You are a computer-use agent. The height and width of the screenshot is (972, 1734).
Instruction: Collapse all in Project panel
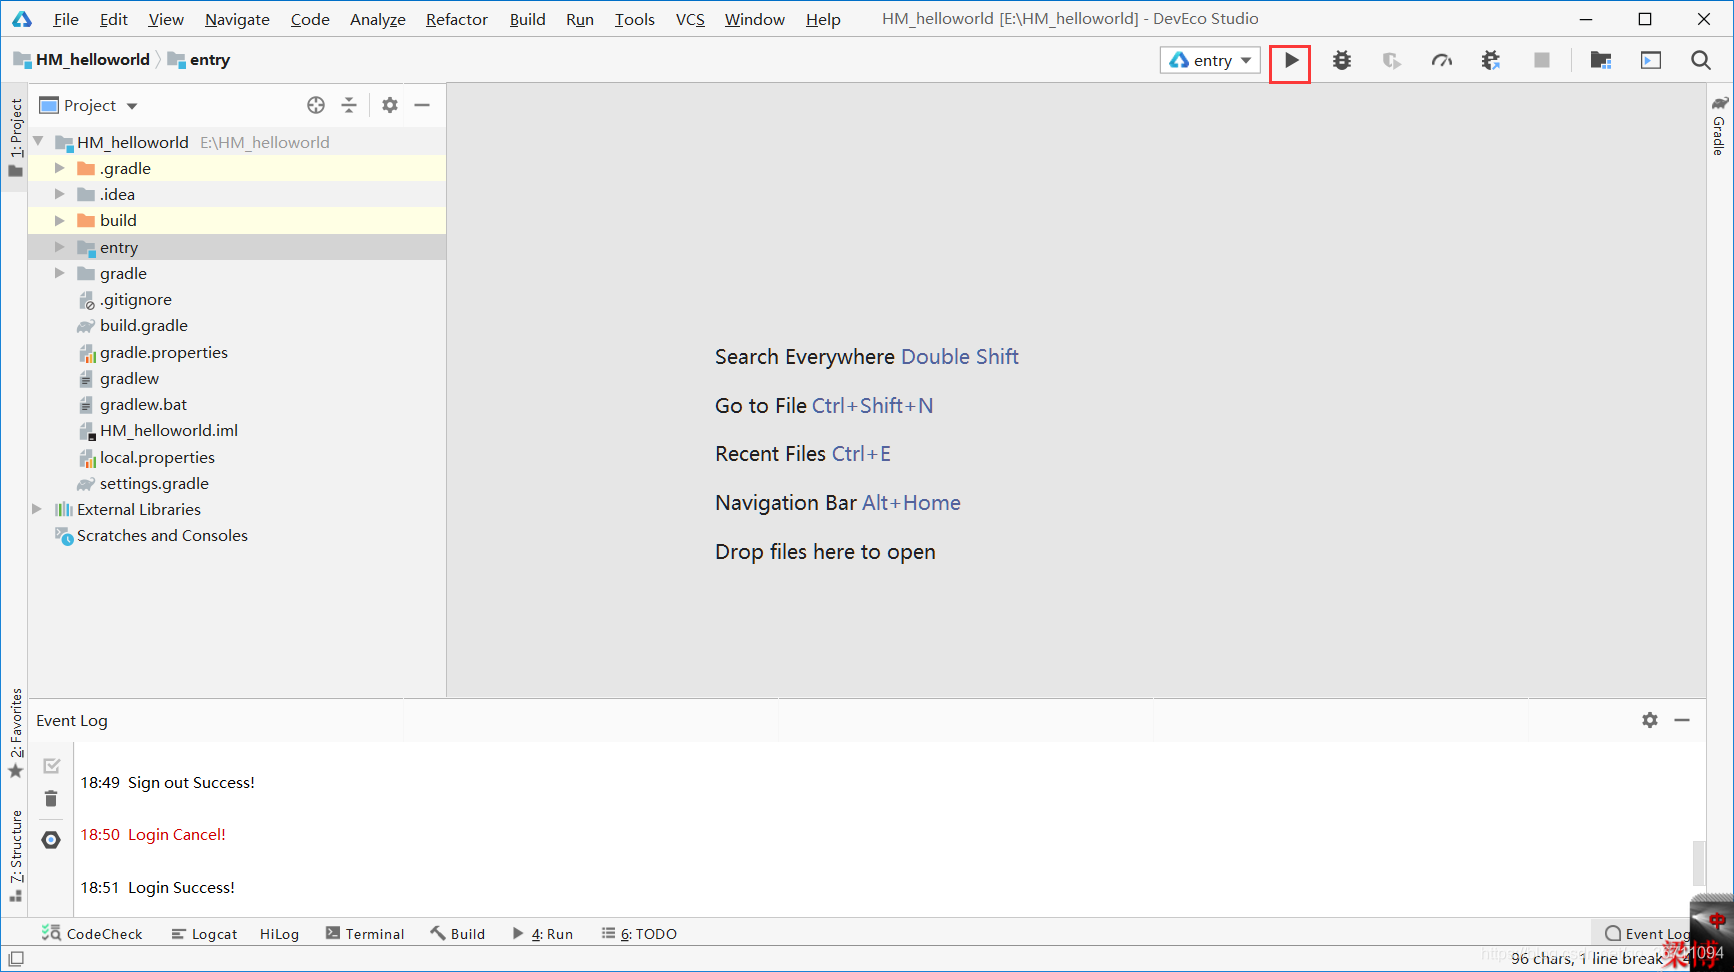click(349, 105)
